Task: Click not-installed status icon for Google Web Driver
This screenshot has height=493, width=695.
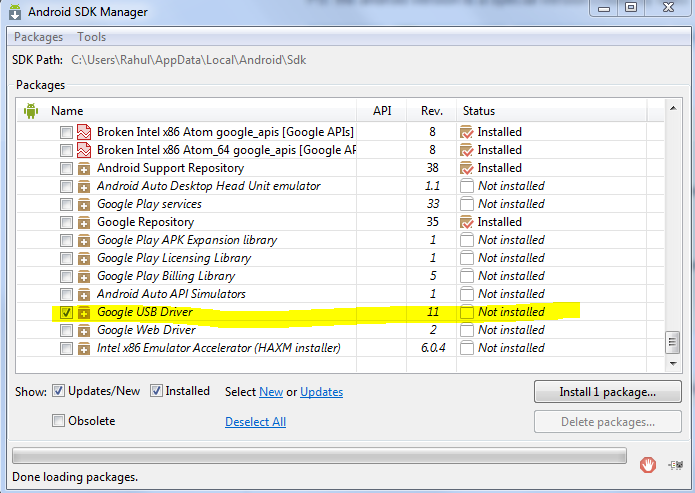Action: (467, 330)
